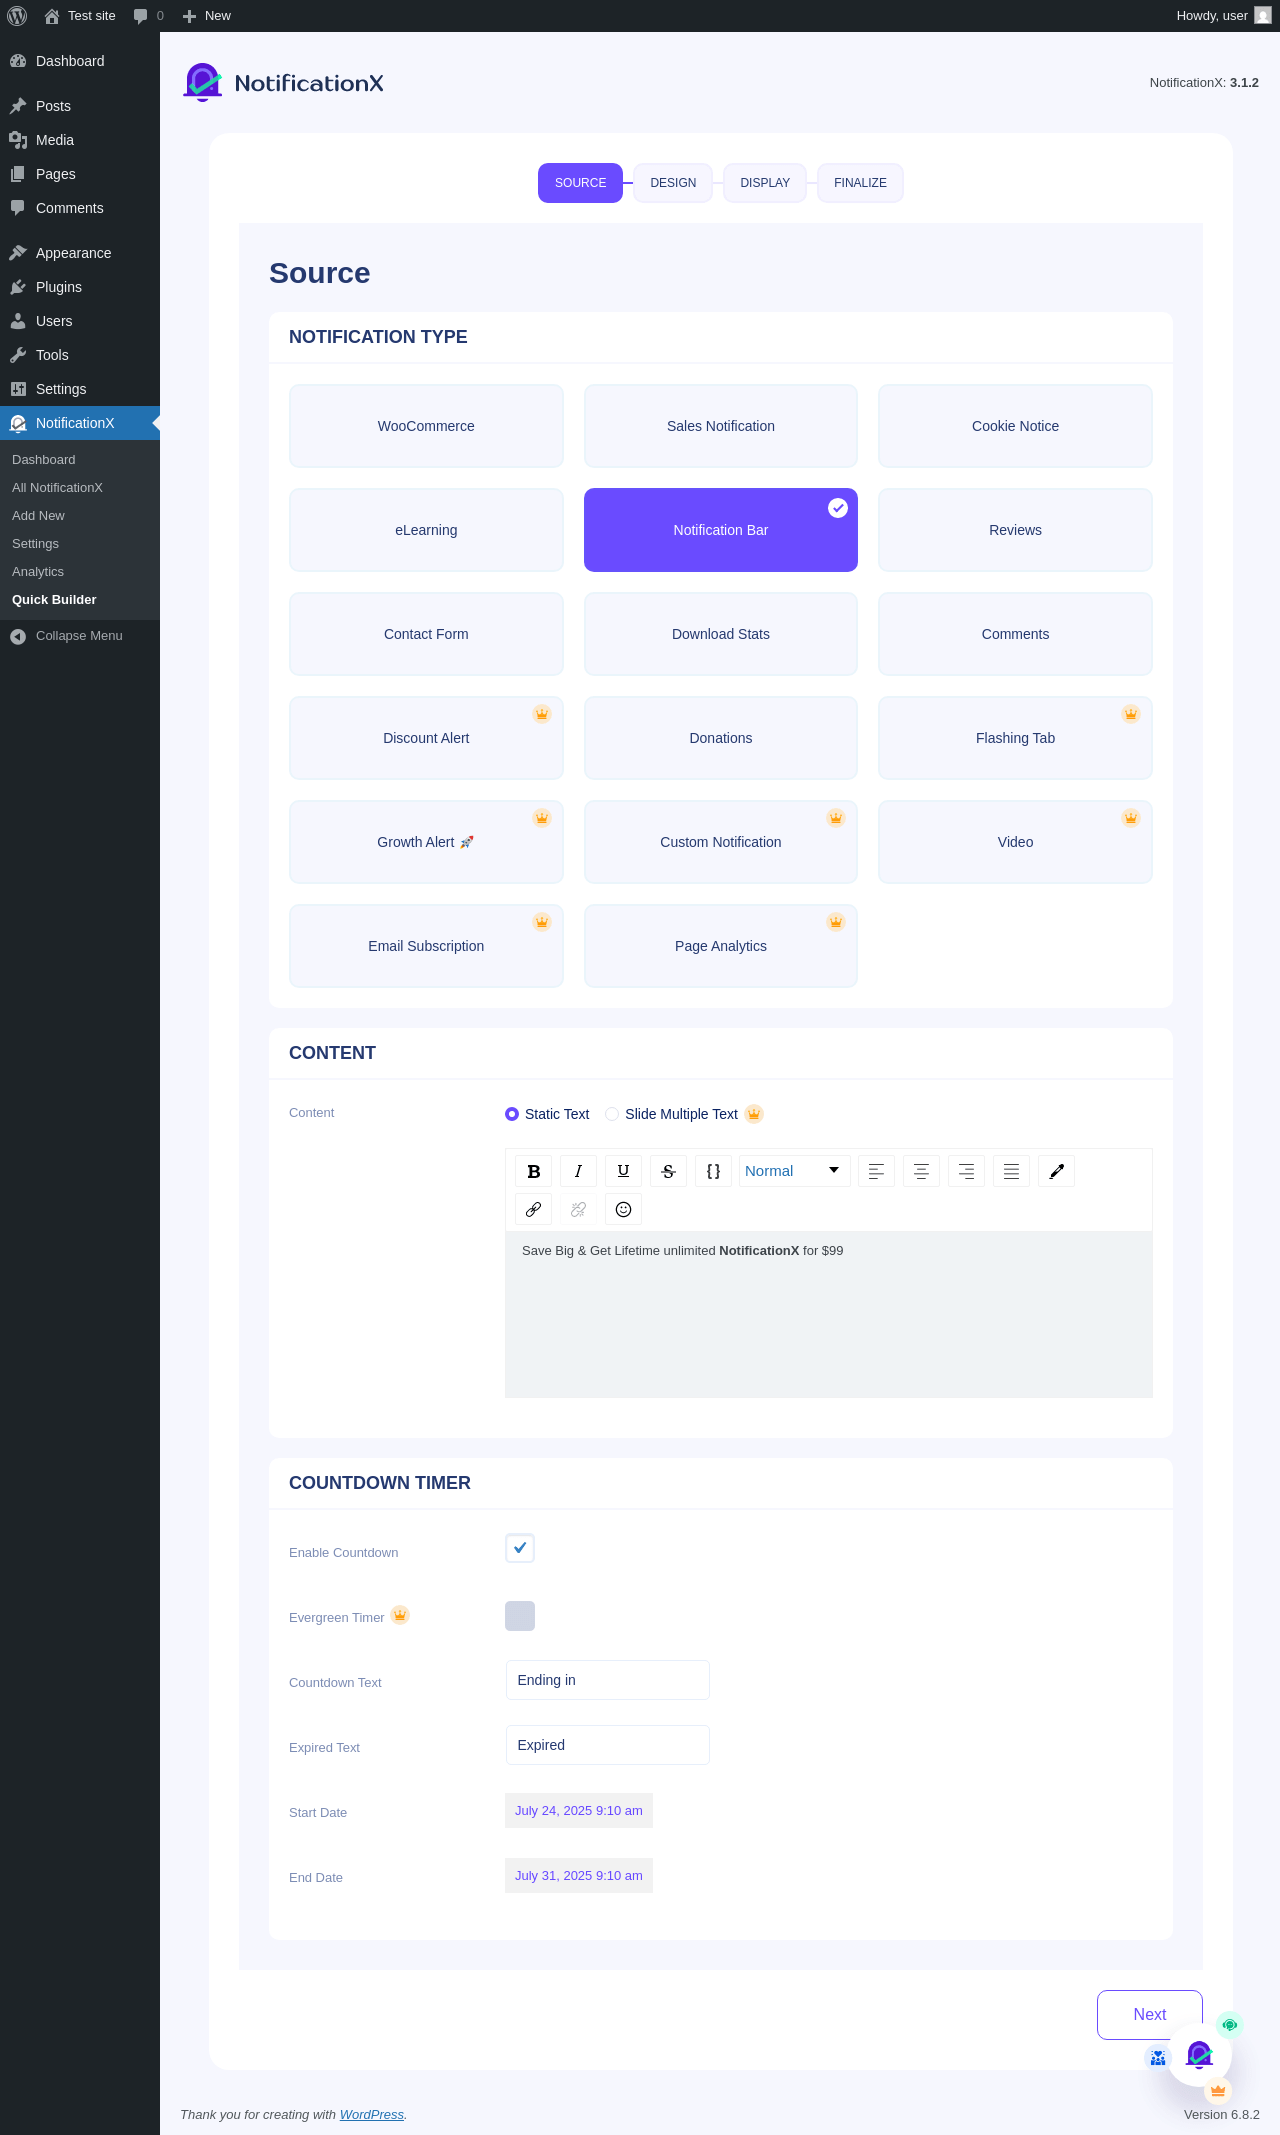Open the Analytics submenu item

pos(38,572)
